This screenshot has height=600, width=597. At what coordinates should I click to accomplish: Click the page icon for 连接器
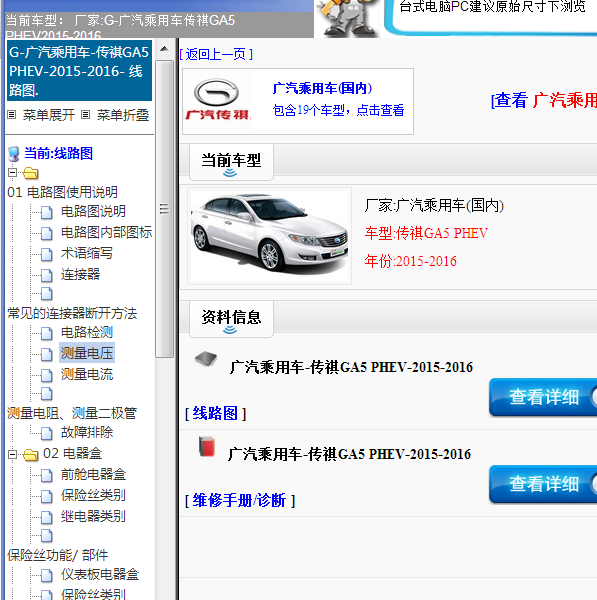click(47, 275)
